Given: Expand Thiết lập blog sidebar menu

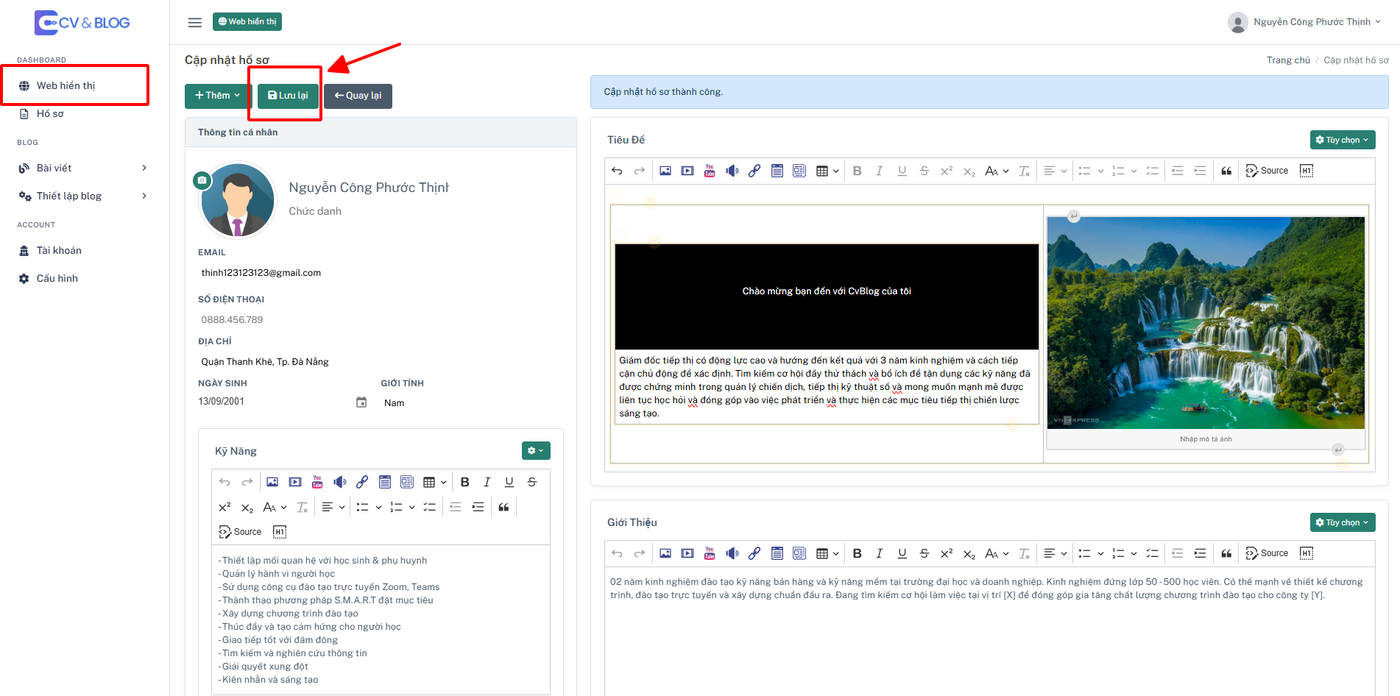Looking at the screenshot, I should [85, 196].
